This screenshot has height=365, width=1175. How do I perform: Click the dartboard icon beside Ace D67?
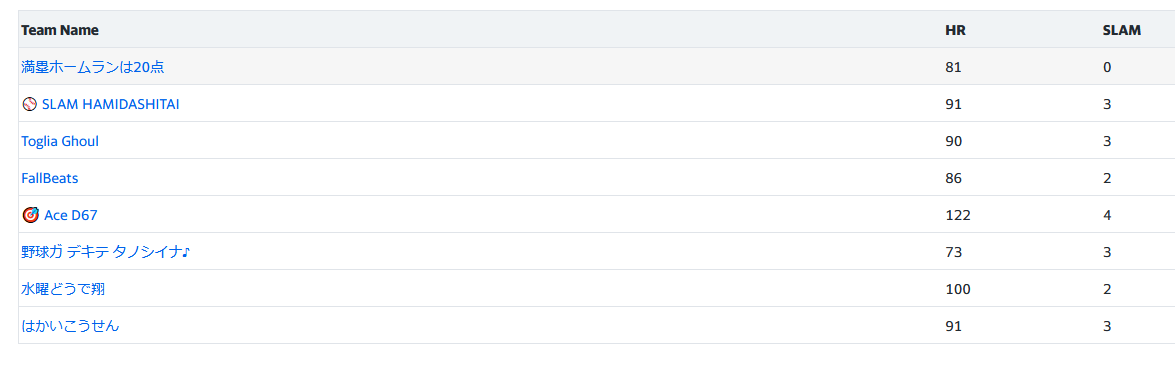tap(30, 215)
